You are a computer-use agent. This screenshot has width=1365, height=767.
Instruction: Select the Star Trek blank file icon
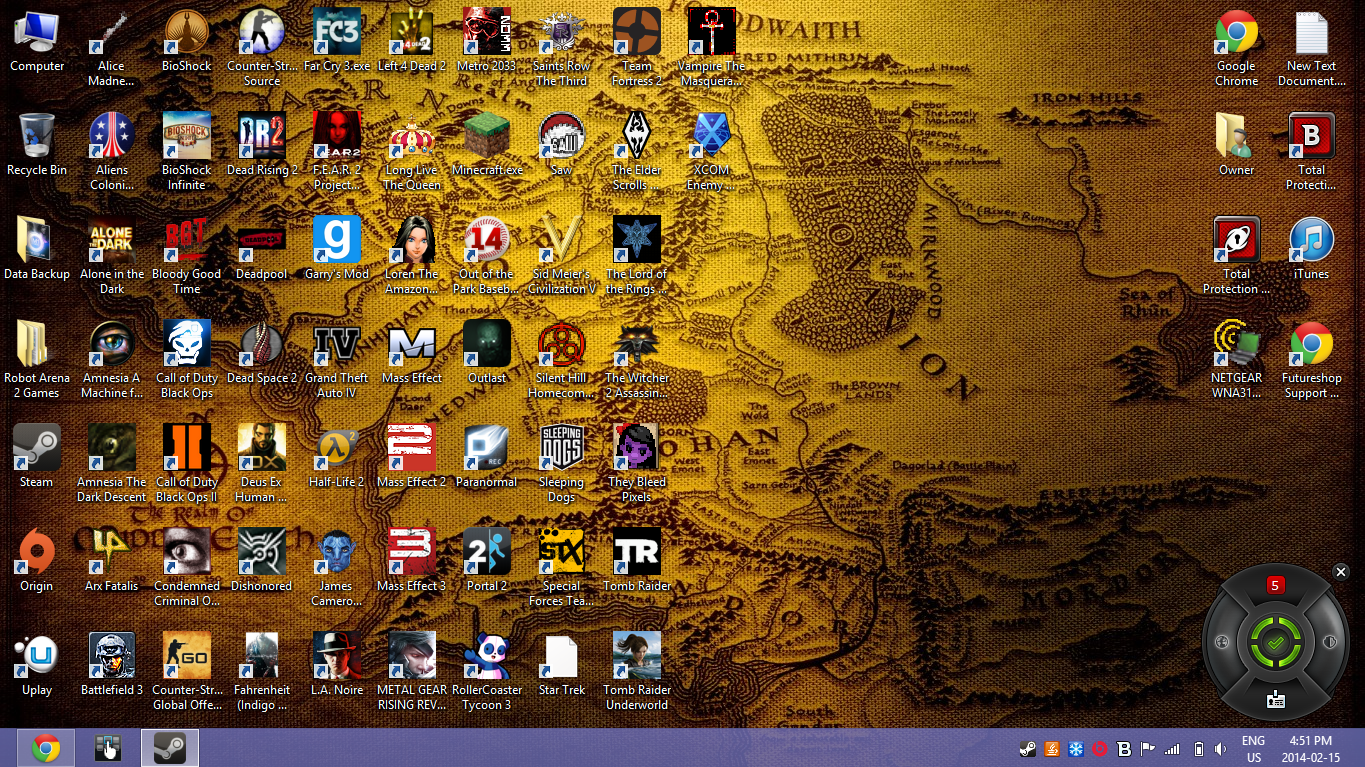[561, 664]
